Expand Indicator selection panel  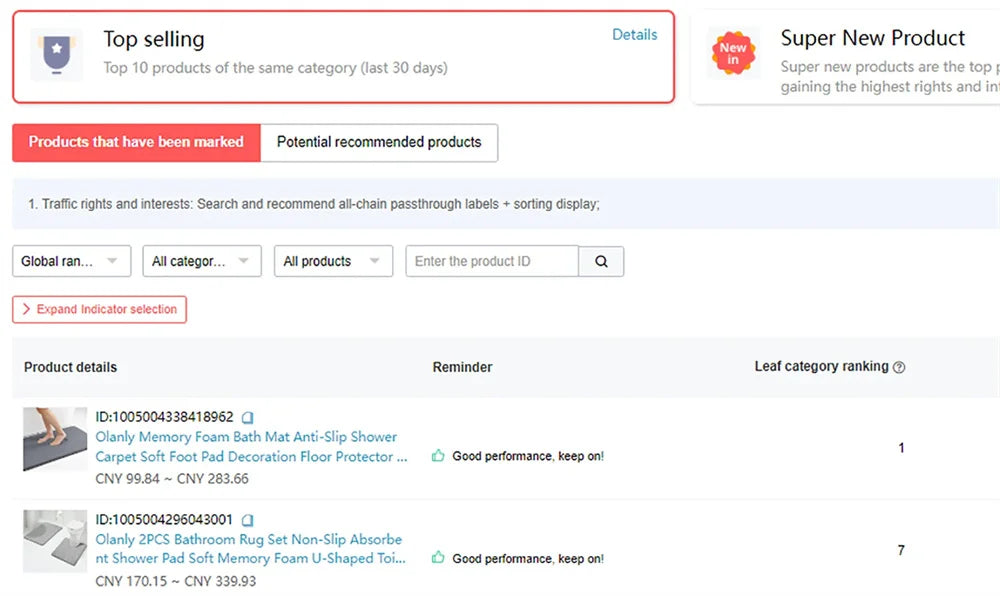pyautogui.click(x=99, y=310)
